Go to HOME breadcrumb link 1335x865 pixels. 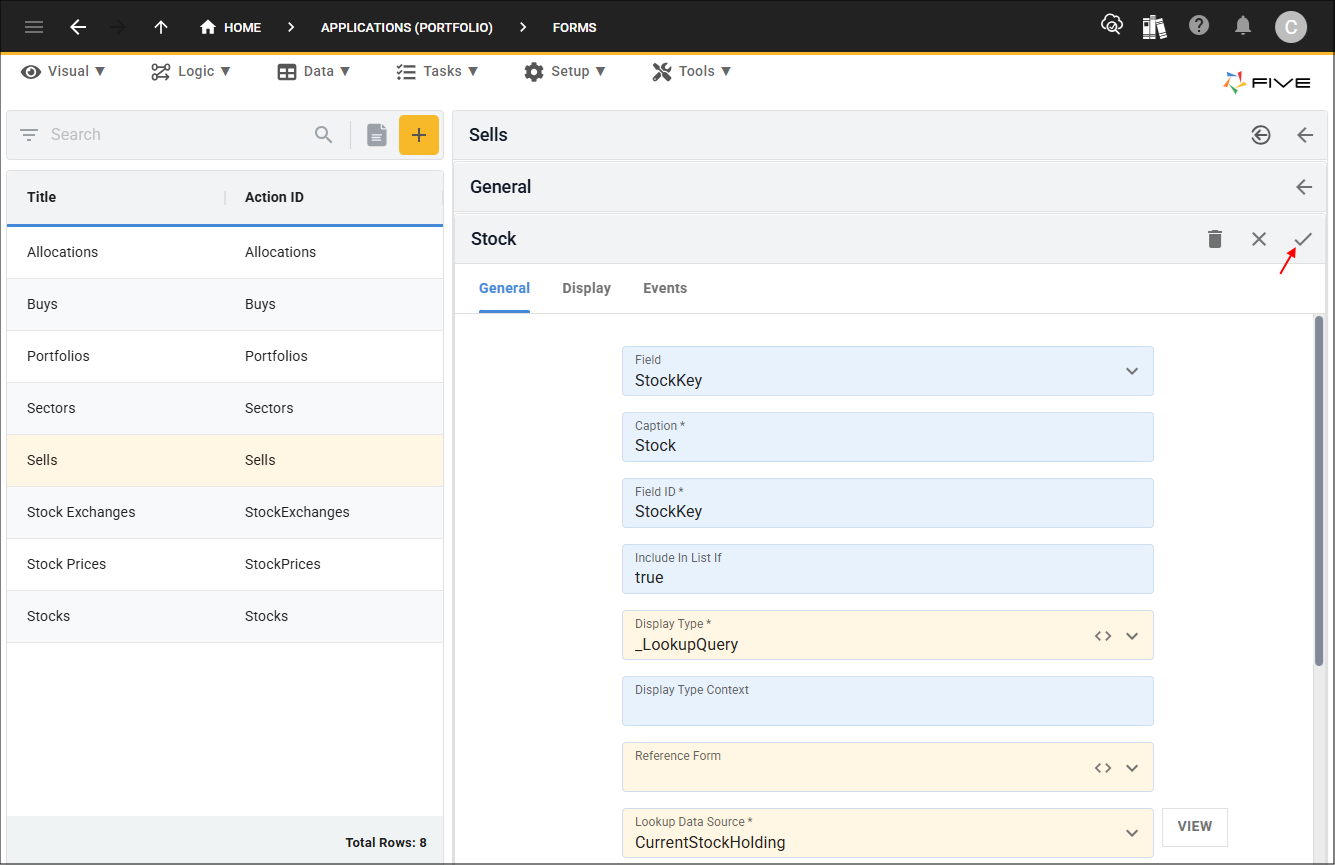pyautogui.click(x=231, y=27)
